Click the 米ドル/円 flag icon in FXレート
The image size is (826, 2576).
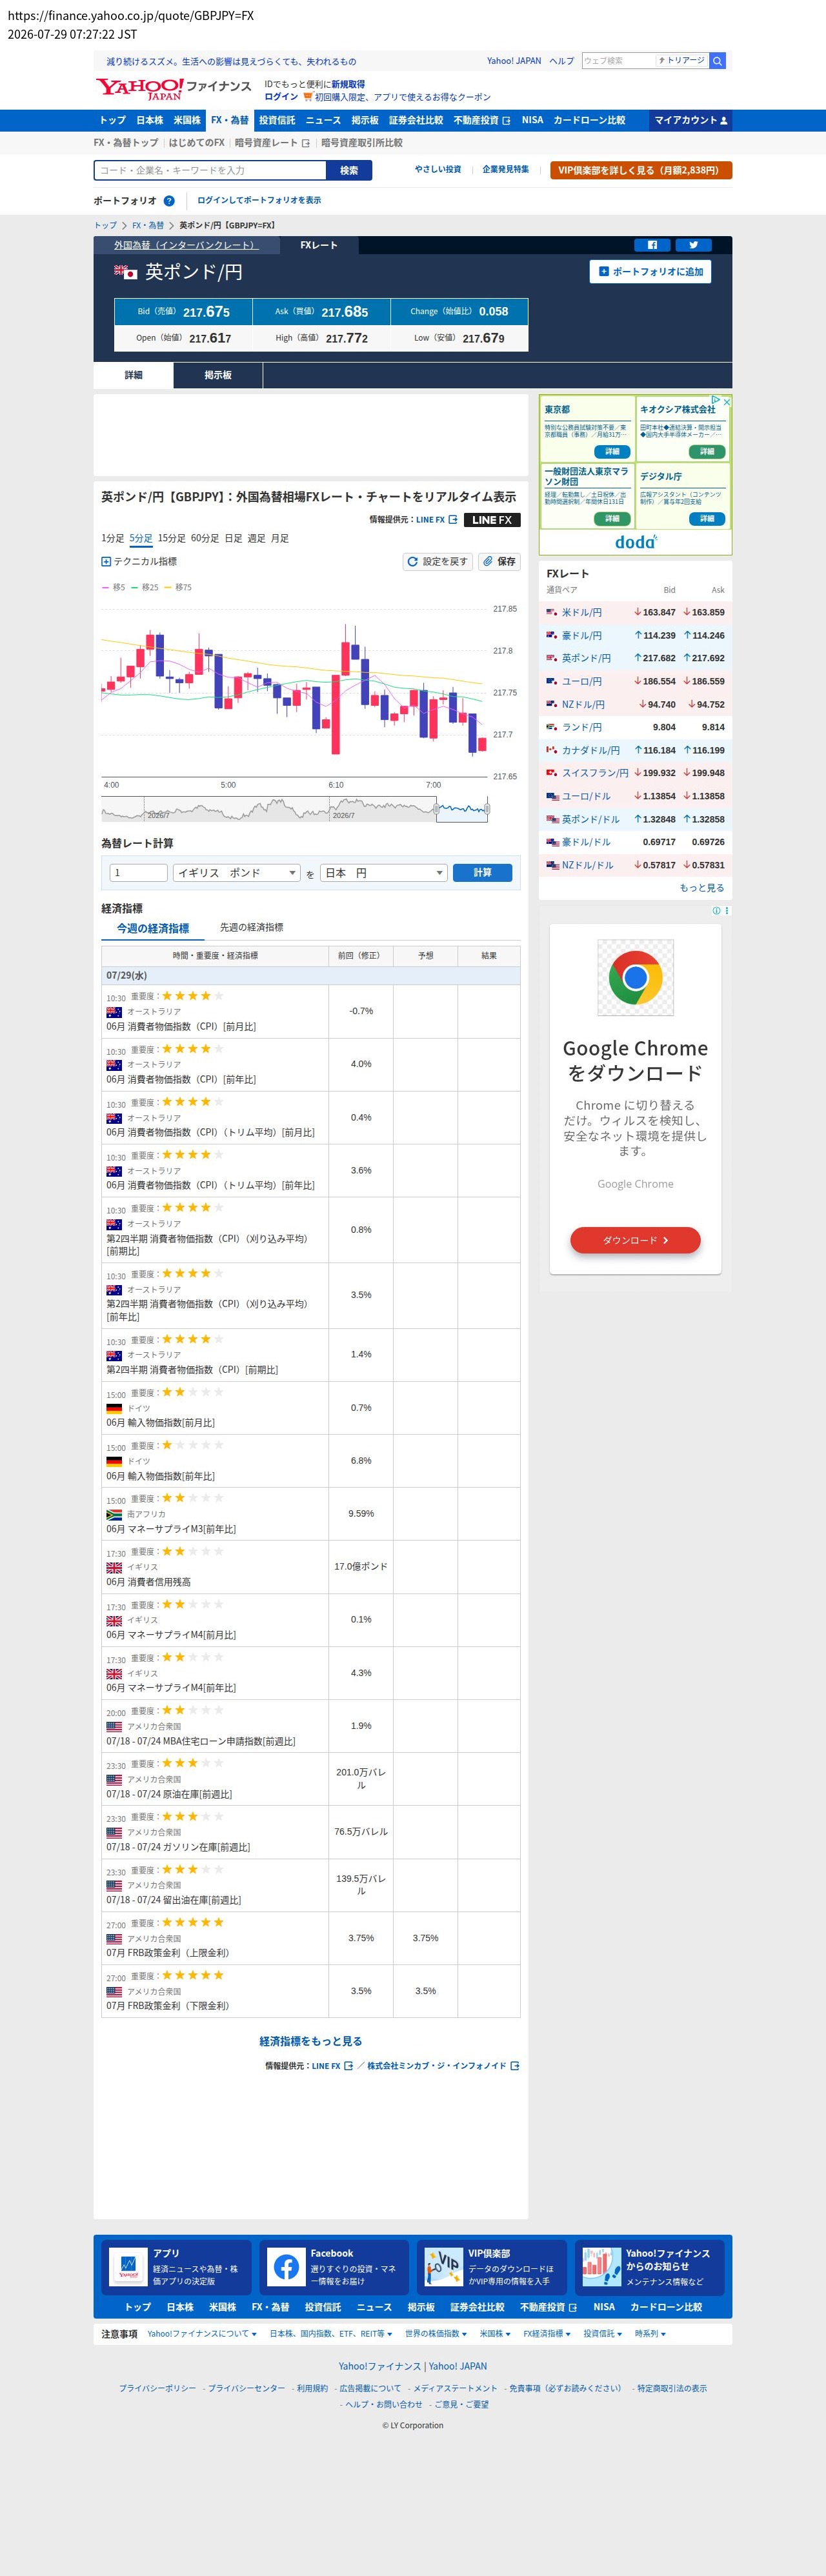click(x=552, y=612)
